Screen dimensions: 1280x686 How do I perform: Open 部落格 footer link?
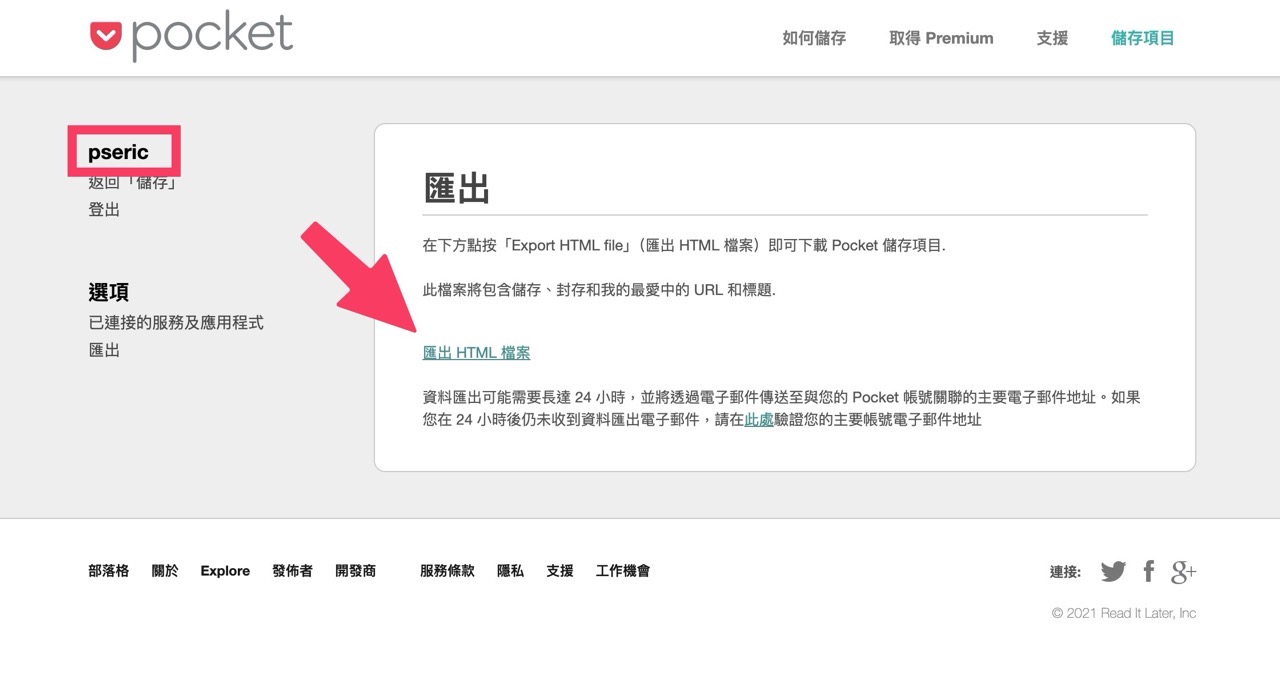tap(108, 571)
